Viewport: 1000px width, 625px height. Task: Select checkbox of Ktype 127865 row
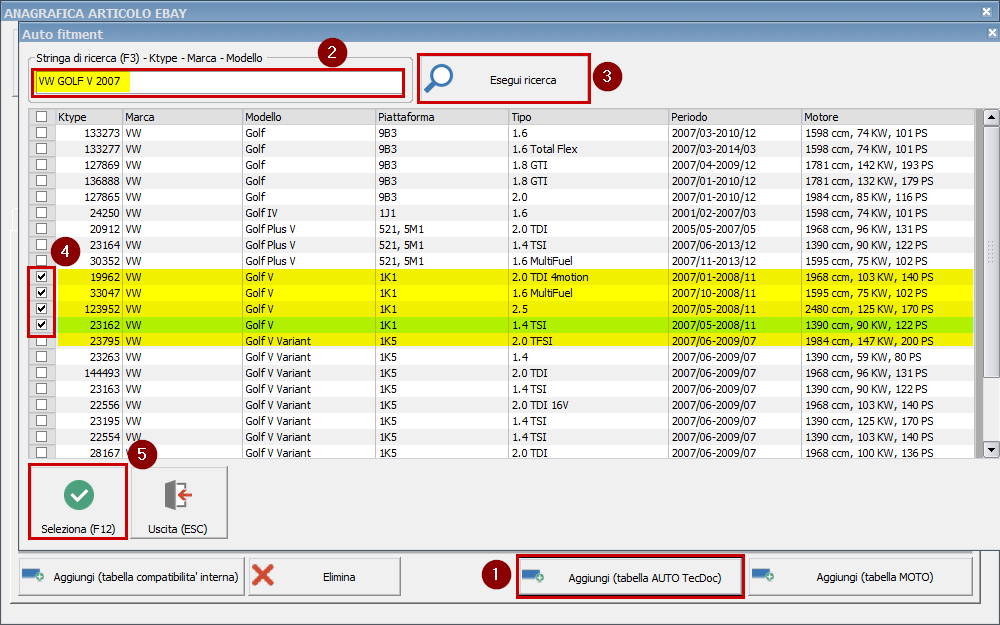tap(41, 196)
